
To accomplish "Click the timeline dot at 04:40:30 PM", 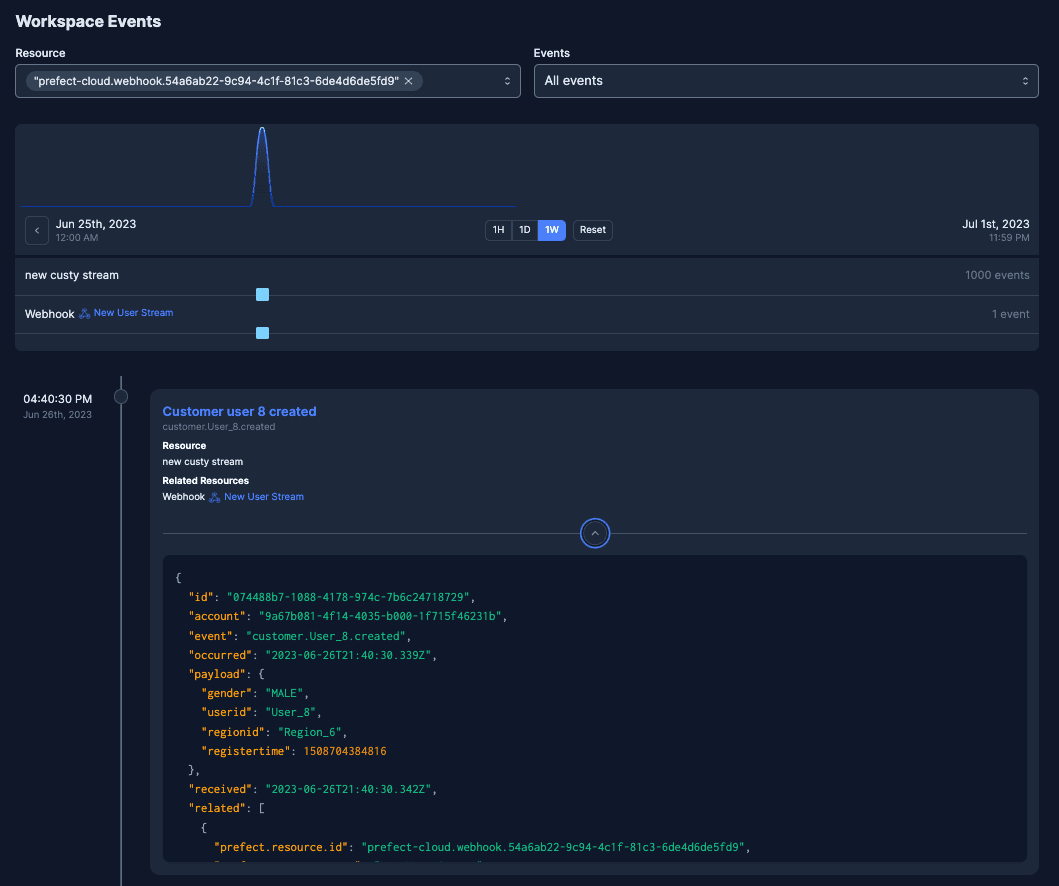I will coord(121,397).
